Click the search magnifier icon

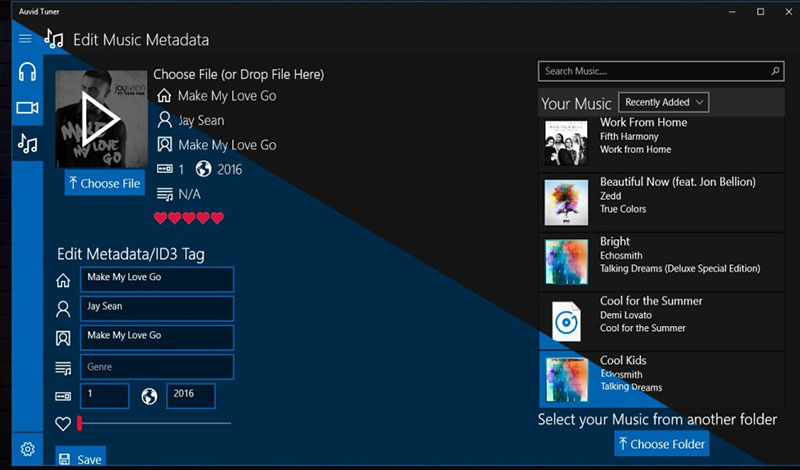coord(775,72)
